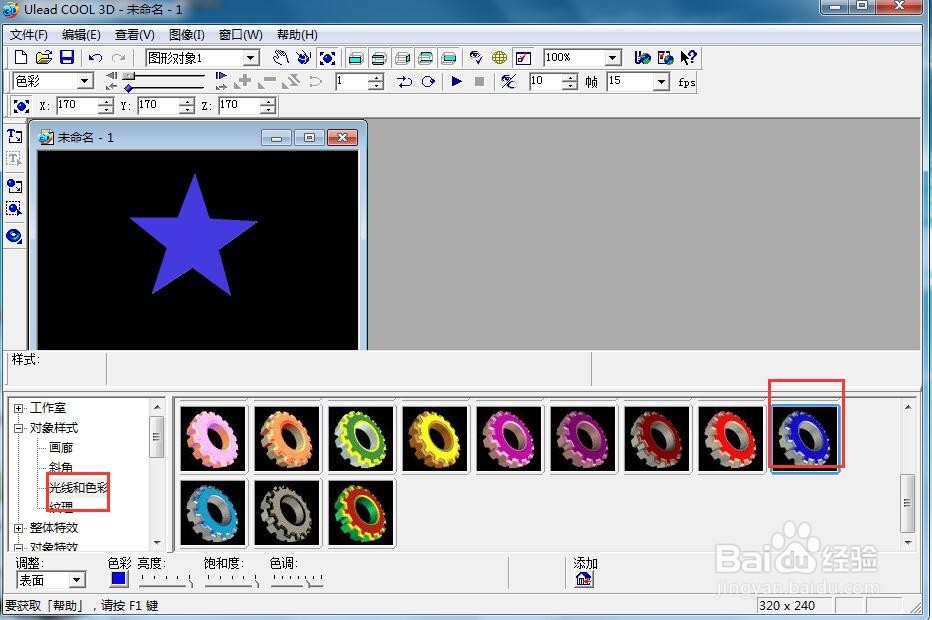Viewport: 932px width, 620px height.
Task: Open the 文件(F) menu
Action: click(x=29, y=34)
